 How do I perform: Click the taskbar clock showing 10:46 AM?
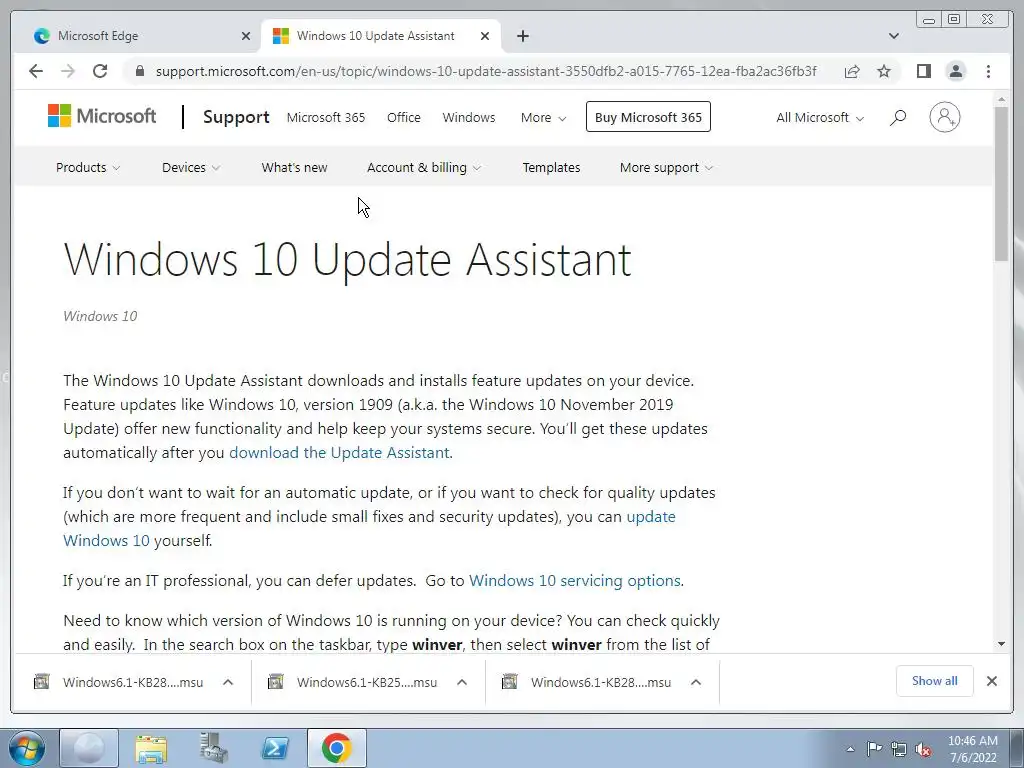973,748
